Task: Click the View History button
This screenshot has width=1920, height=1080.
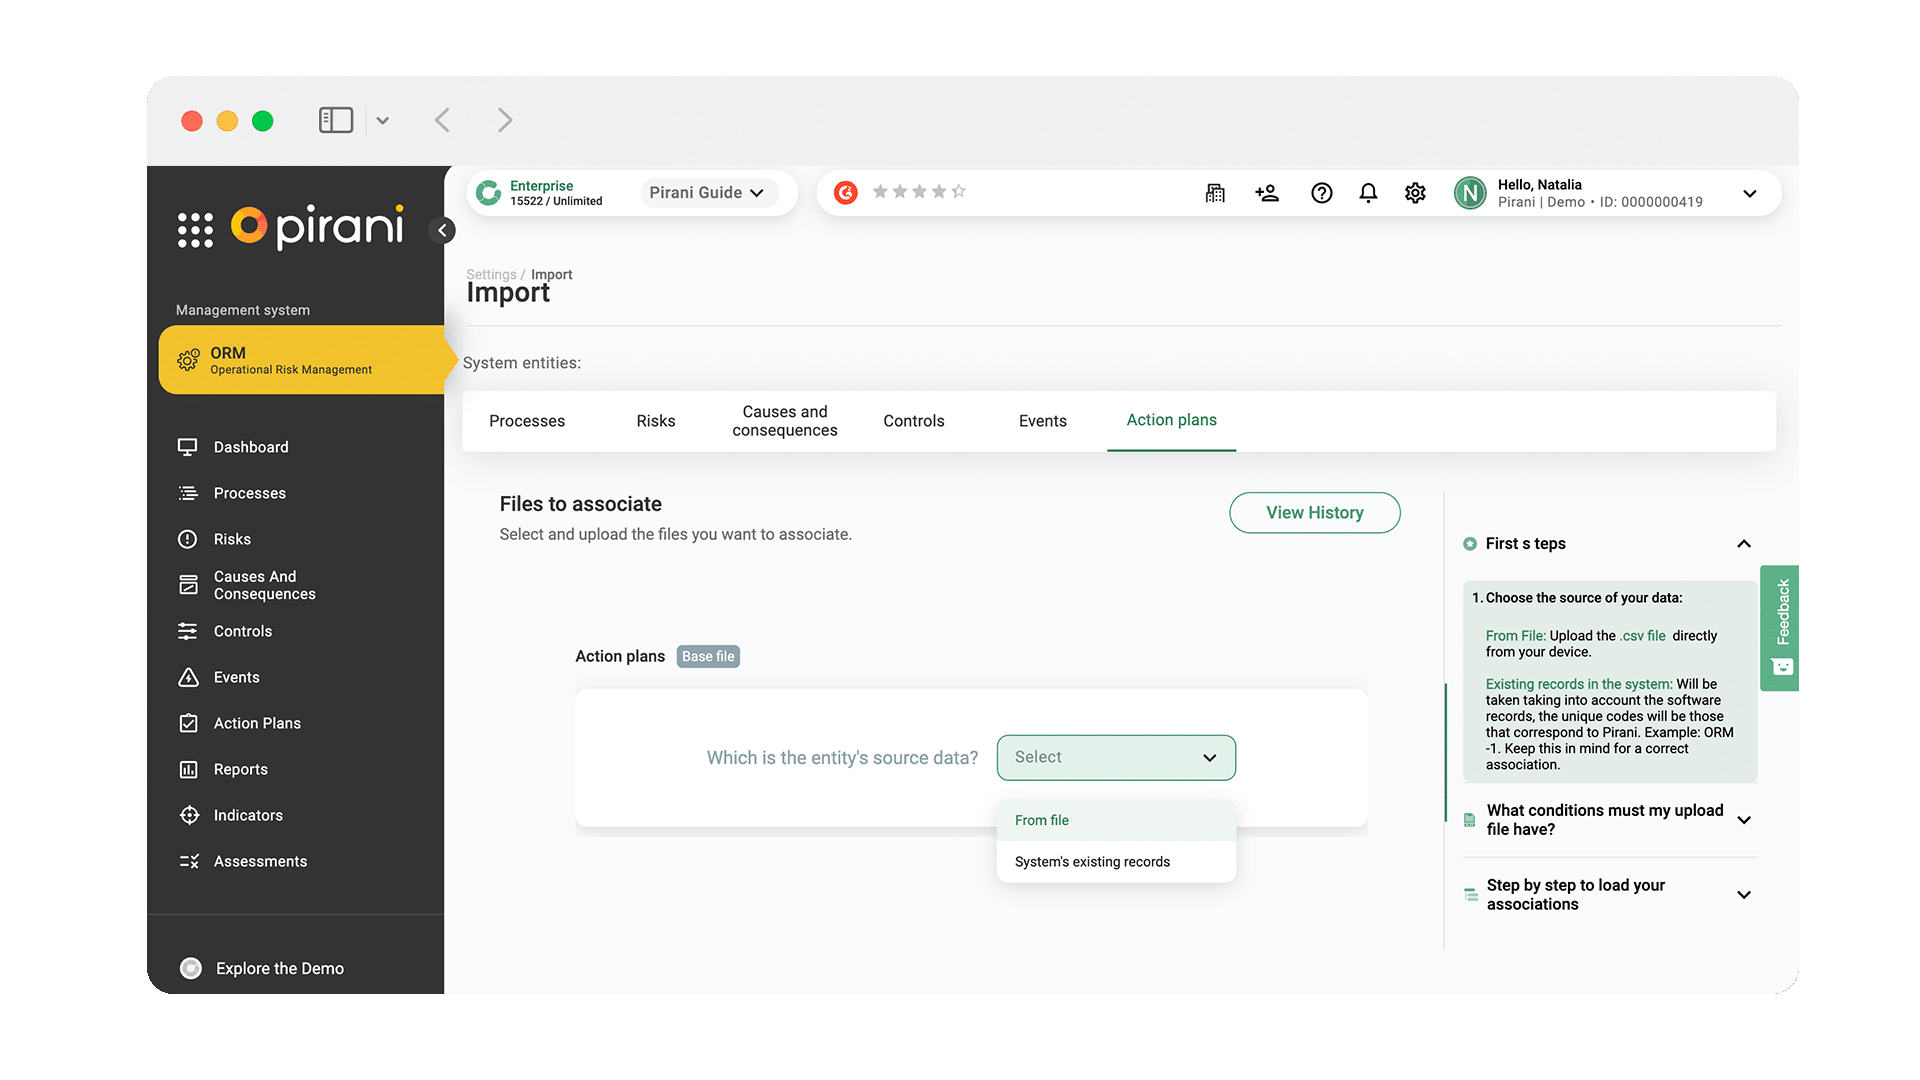Action: pyautogui.click(x=1314, y=513)
